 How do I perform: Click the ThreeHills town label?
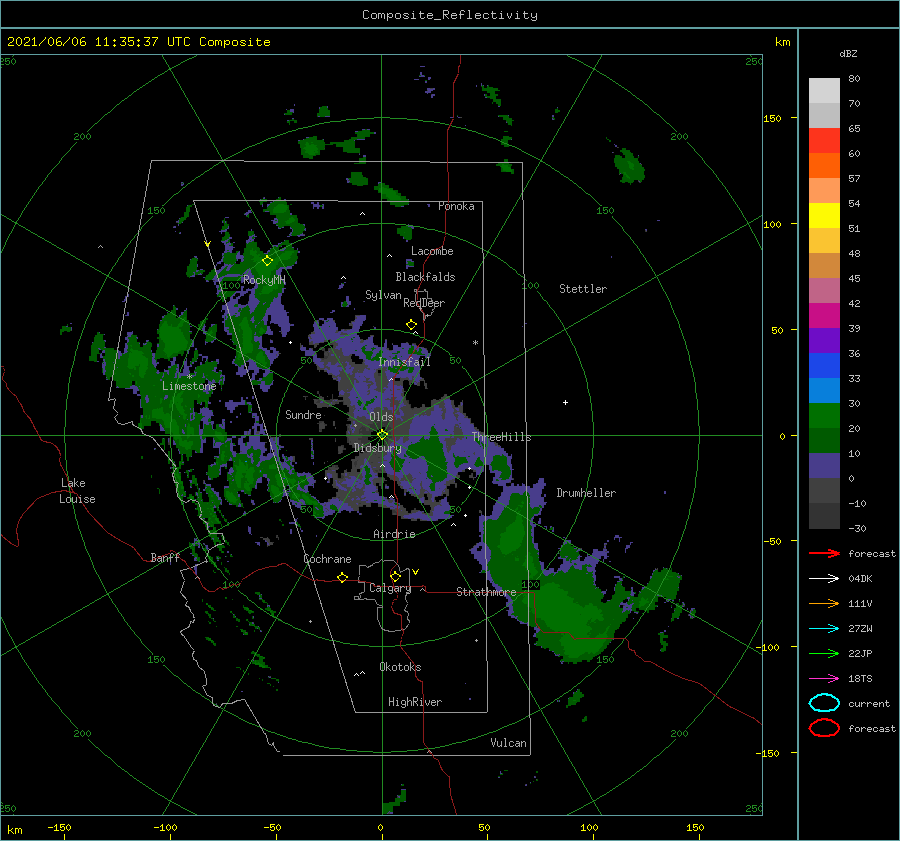(x=501, y=437)
